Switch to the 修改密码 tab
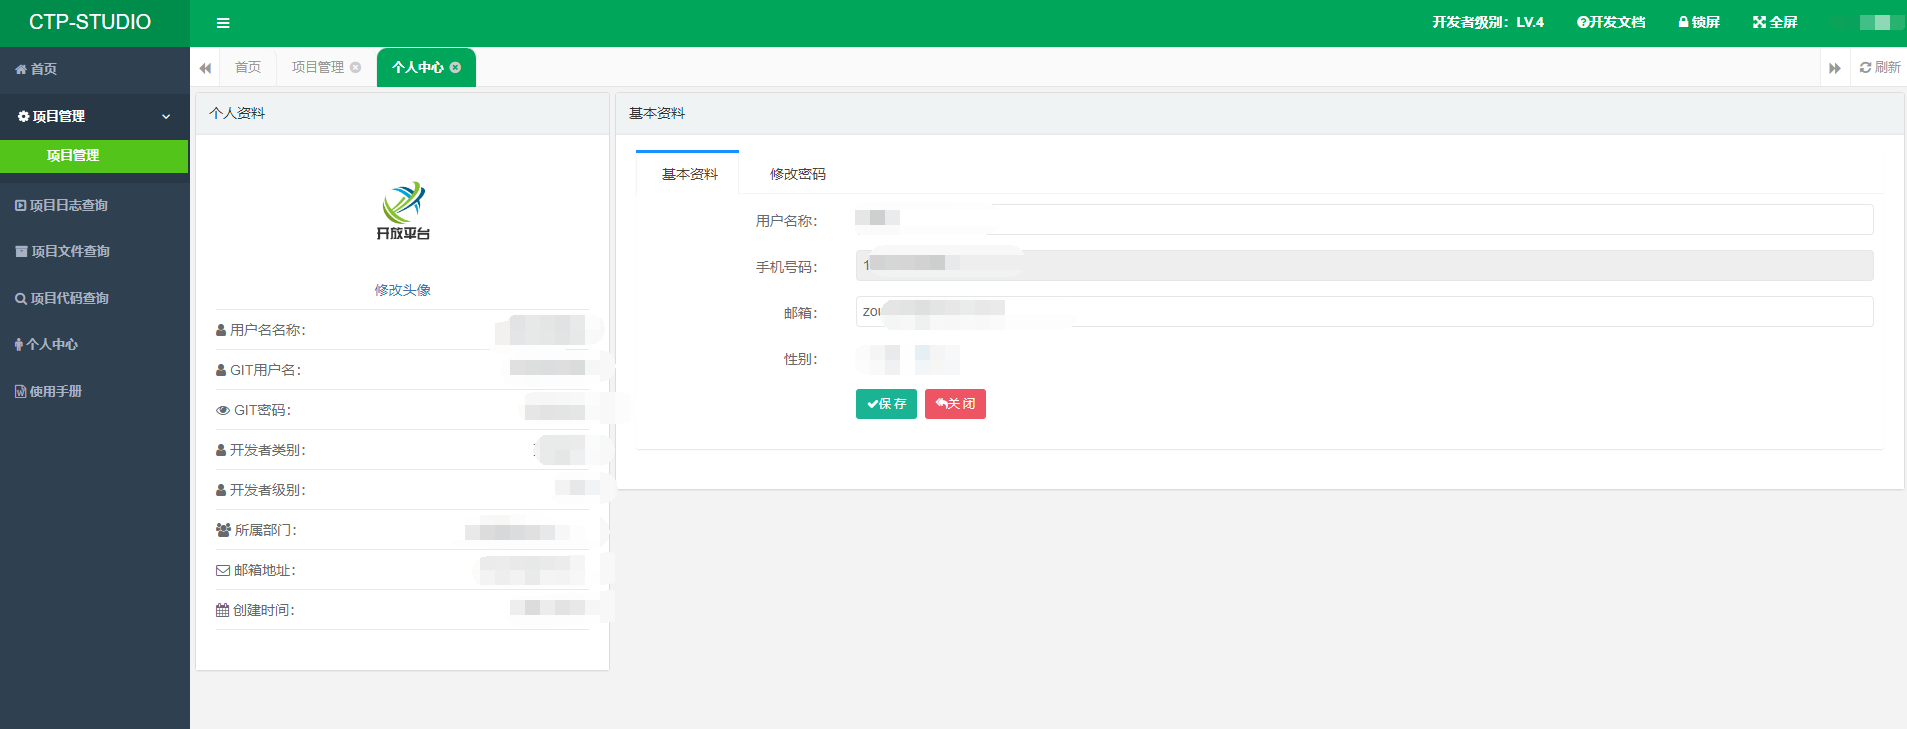This screenshot has height=729, width=1907. pos(797,174)
